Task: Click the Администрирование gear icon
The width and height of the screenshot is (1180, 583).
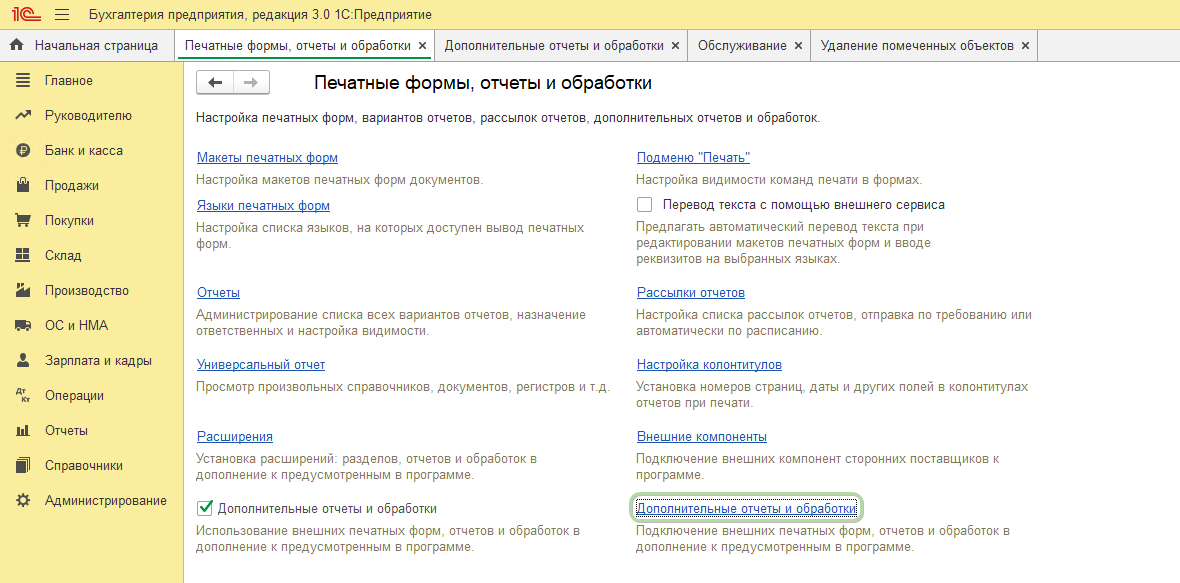Action: click(x=23, y=500)
